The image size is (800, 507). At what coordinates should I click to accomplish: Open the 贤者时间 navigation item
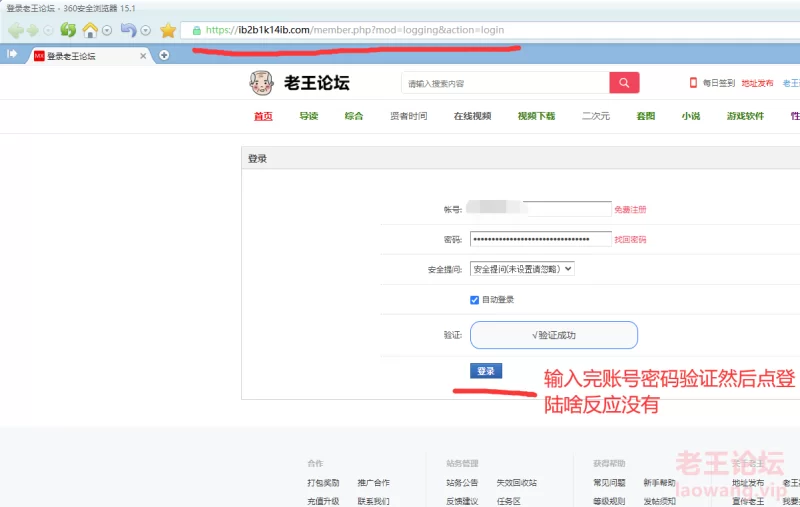(409, 116)
